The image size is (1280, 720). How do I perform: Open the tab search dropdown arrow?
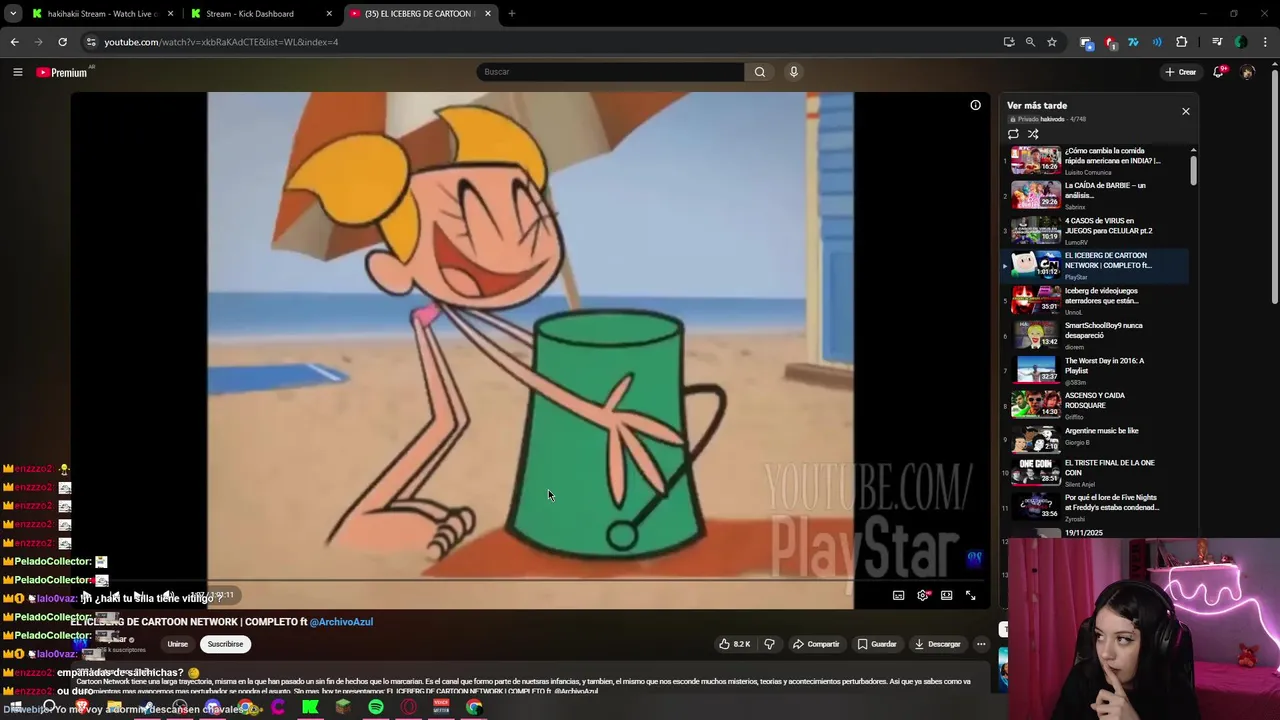tap(13, 13)
